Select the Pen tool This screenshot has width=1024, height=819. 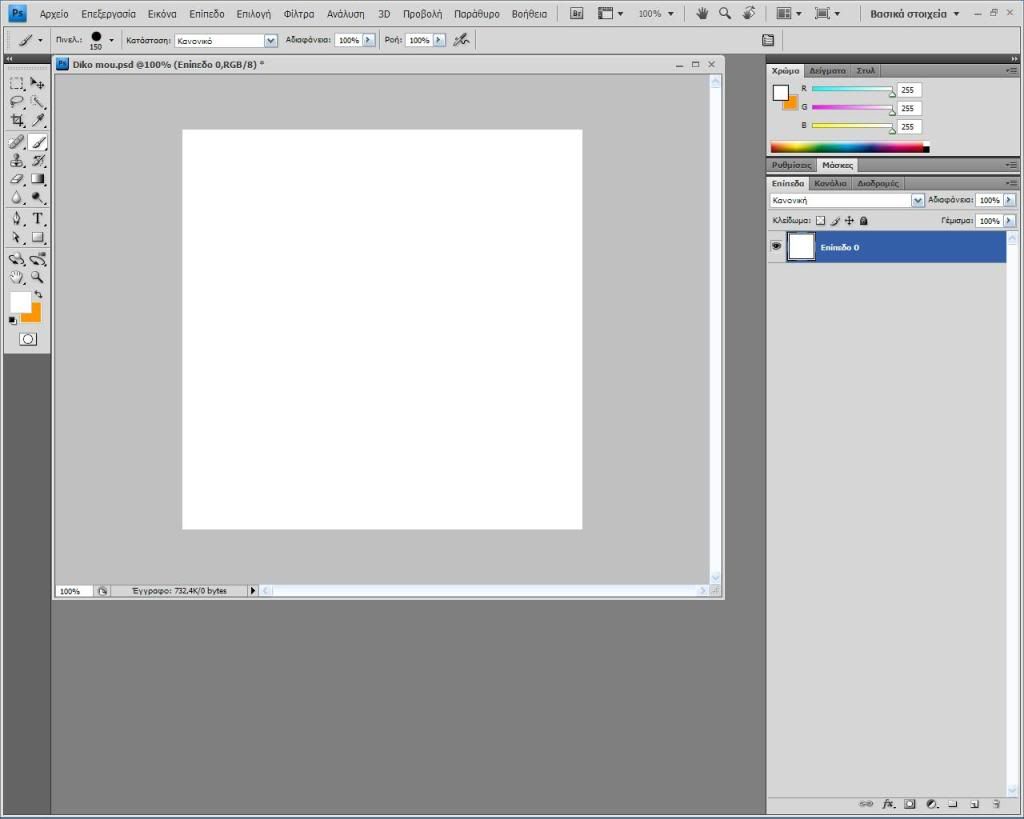coord(17,218)
